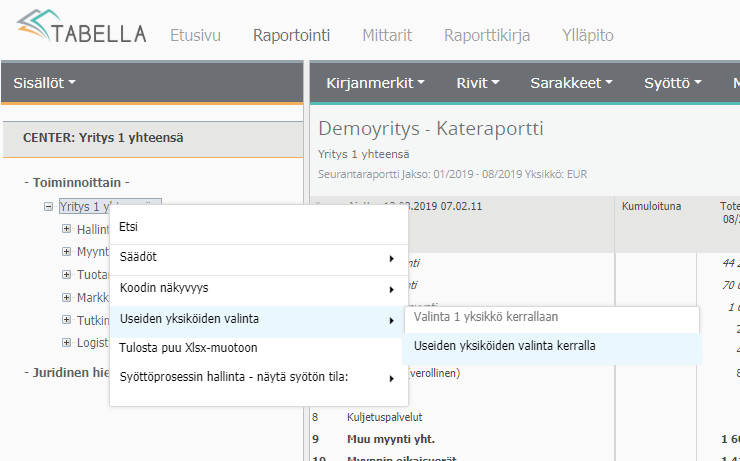Image resolution: width=740 pixels, height=461 pixels.
Task: Click the Tabella logo
Action: pyautogui.click(x=80, y=32)
